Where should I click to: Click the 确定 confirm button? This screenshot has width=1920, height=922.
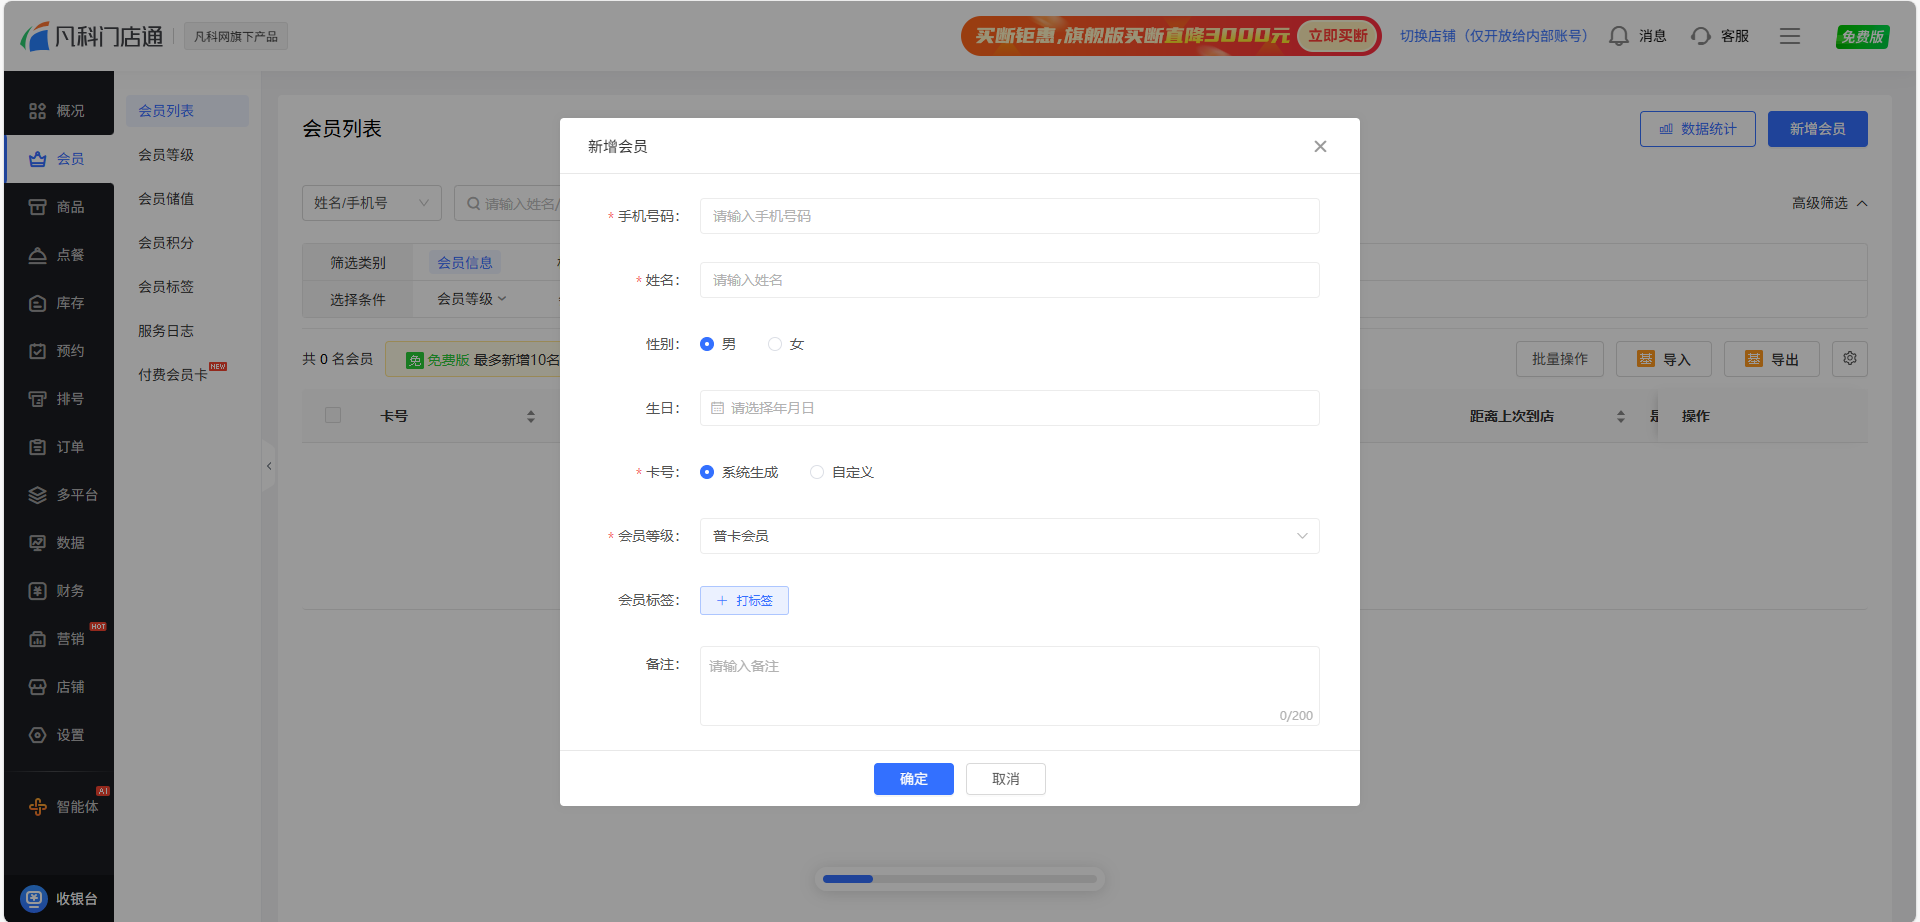point(913,779)
